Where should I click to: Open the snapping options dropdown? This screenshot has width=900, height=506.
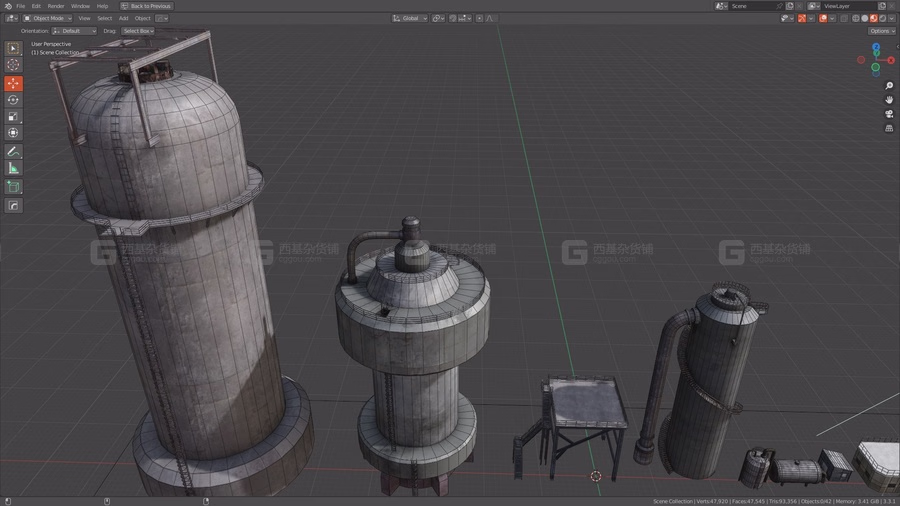pyautogui.click(x=465, y=18)
